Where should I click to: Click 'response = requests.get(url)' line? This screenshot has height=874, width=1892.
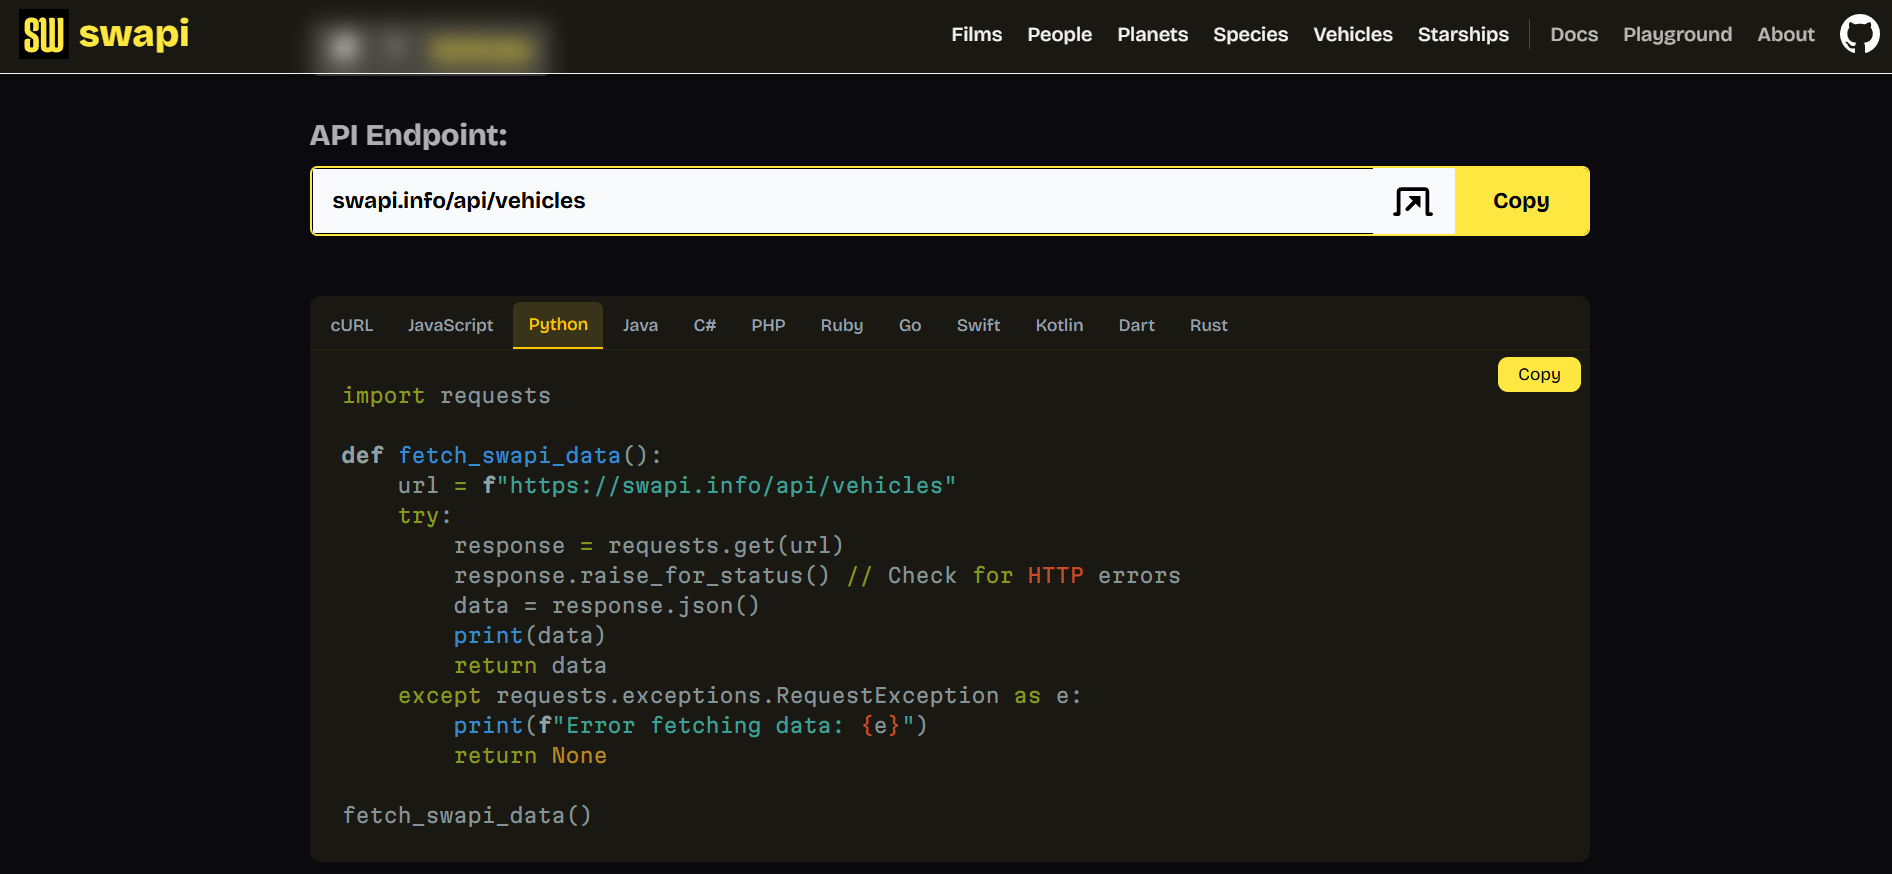click(649, 546)
